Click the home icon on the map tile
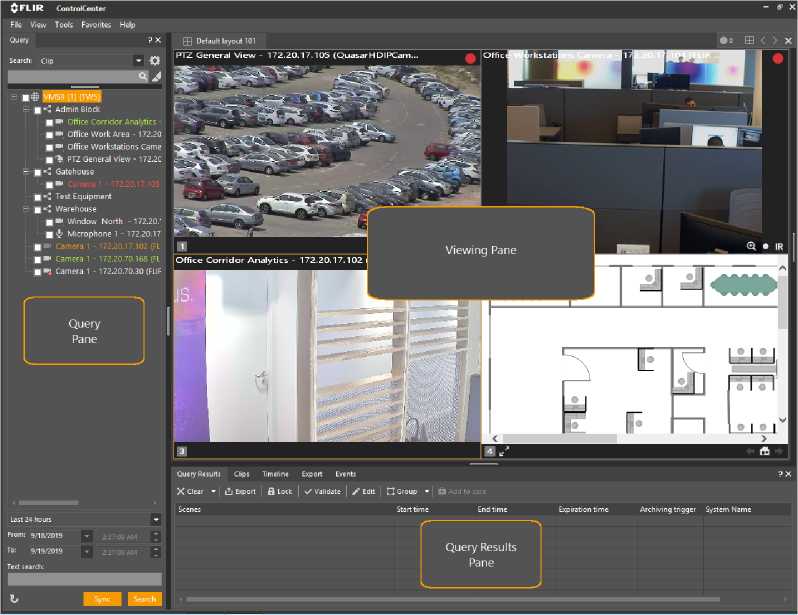Viewport: 798px width, 615px height. (765, 451)
